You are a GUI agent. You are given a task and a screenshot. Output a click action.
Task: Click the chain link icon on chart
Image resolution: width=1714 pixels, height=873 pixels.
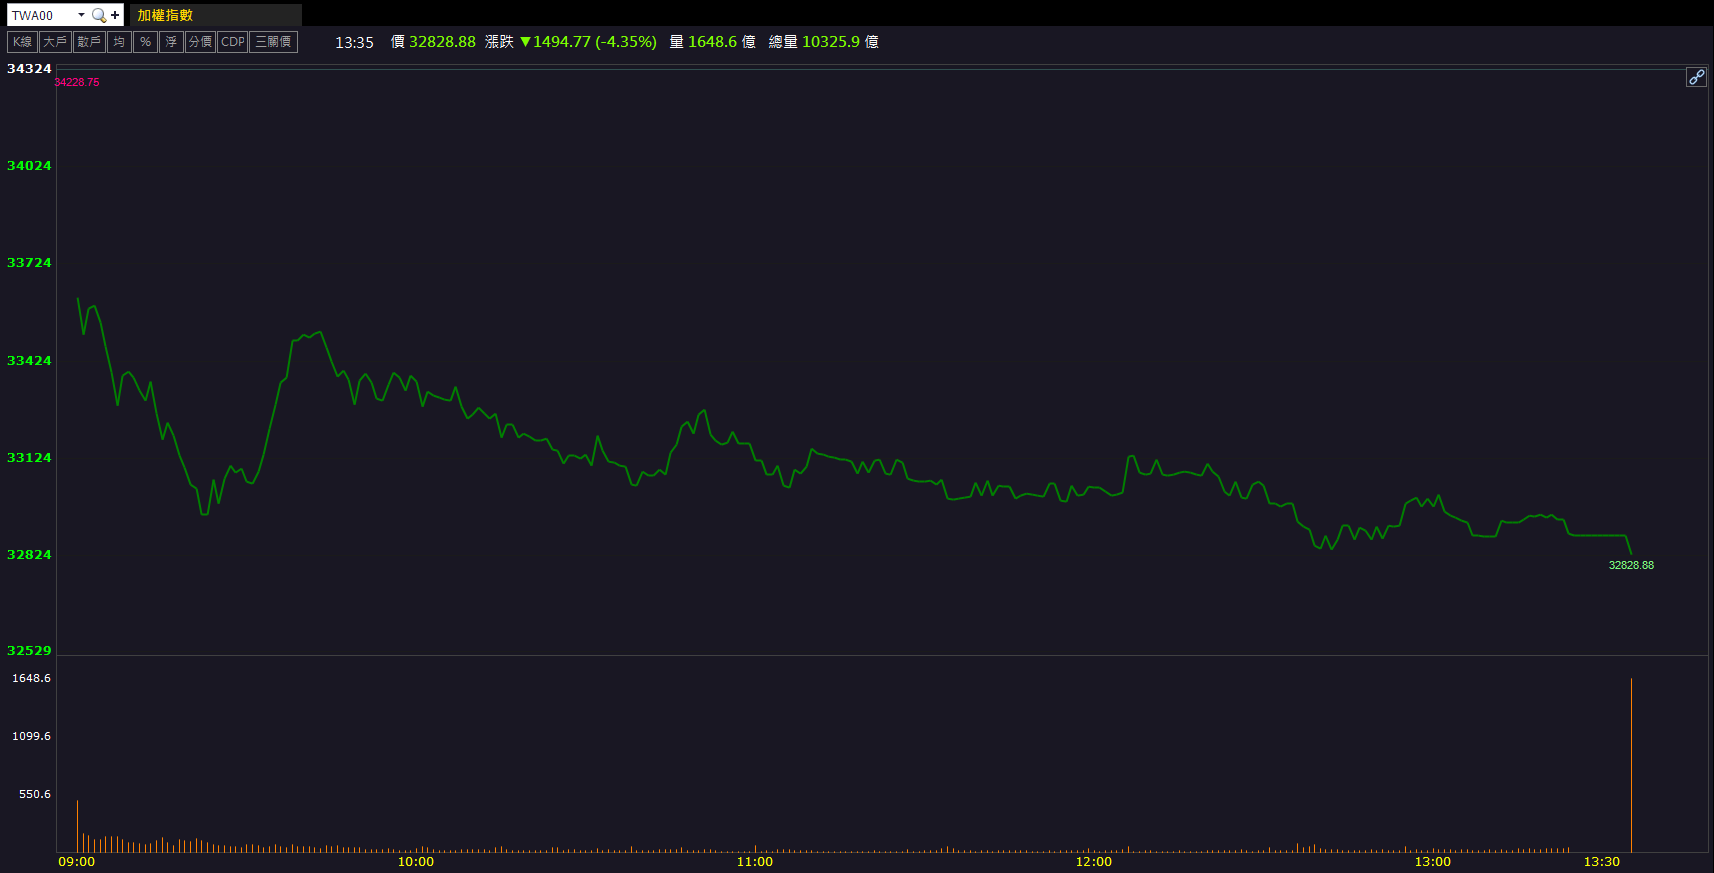tap(1696, 77)
